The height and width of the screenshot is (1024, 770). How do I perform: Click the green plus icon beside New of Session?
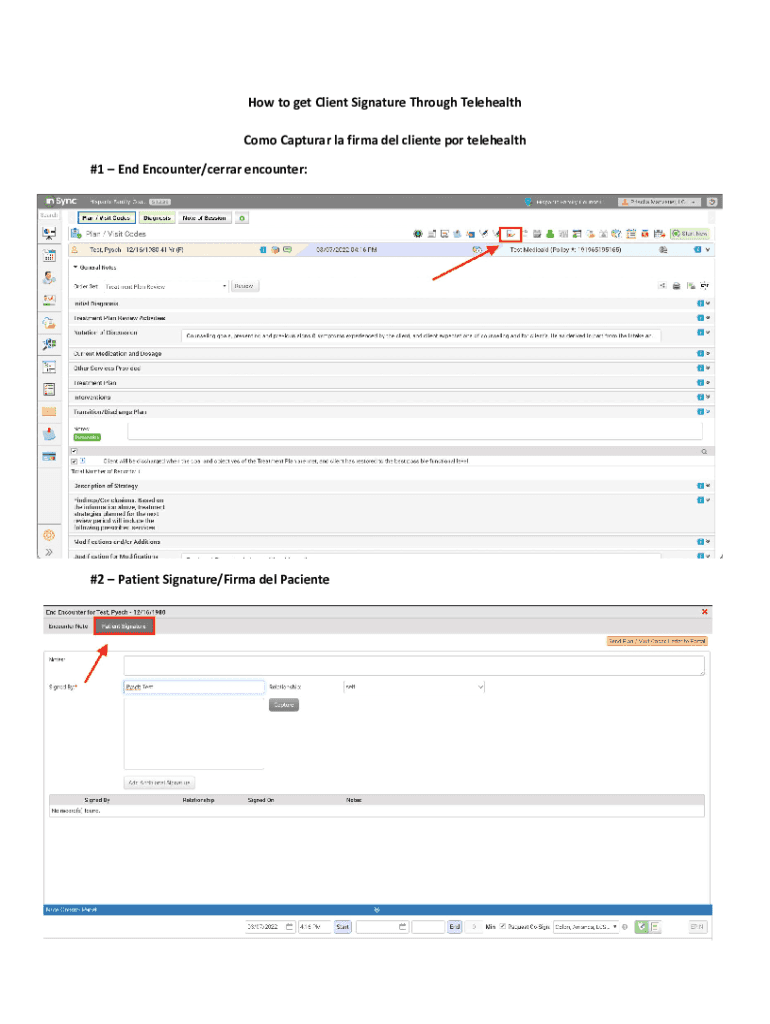pyautogui.click(x=242, y=217)
